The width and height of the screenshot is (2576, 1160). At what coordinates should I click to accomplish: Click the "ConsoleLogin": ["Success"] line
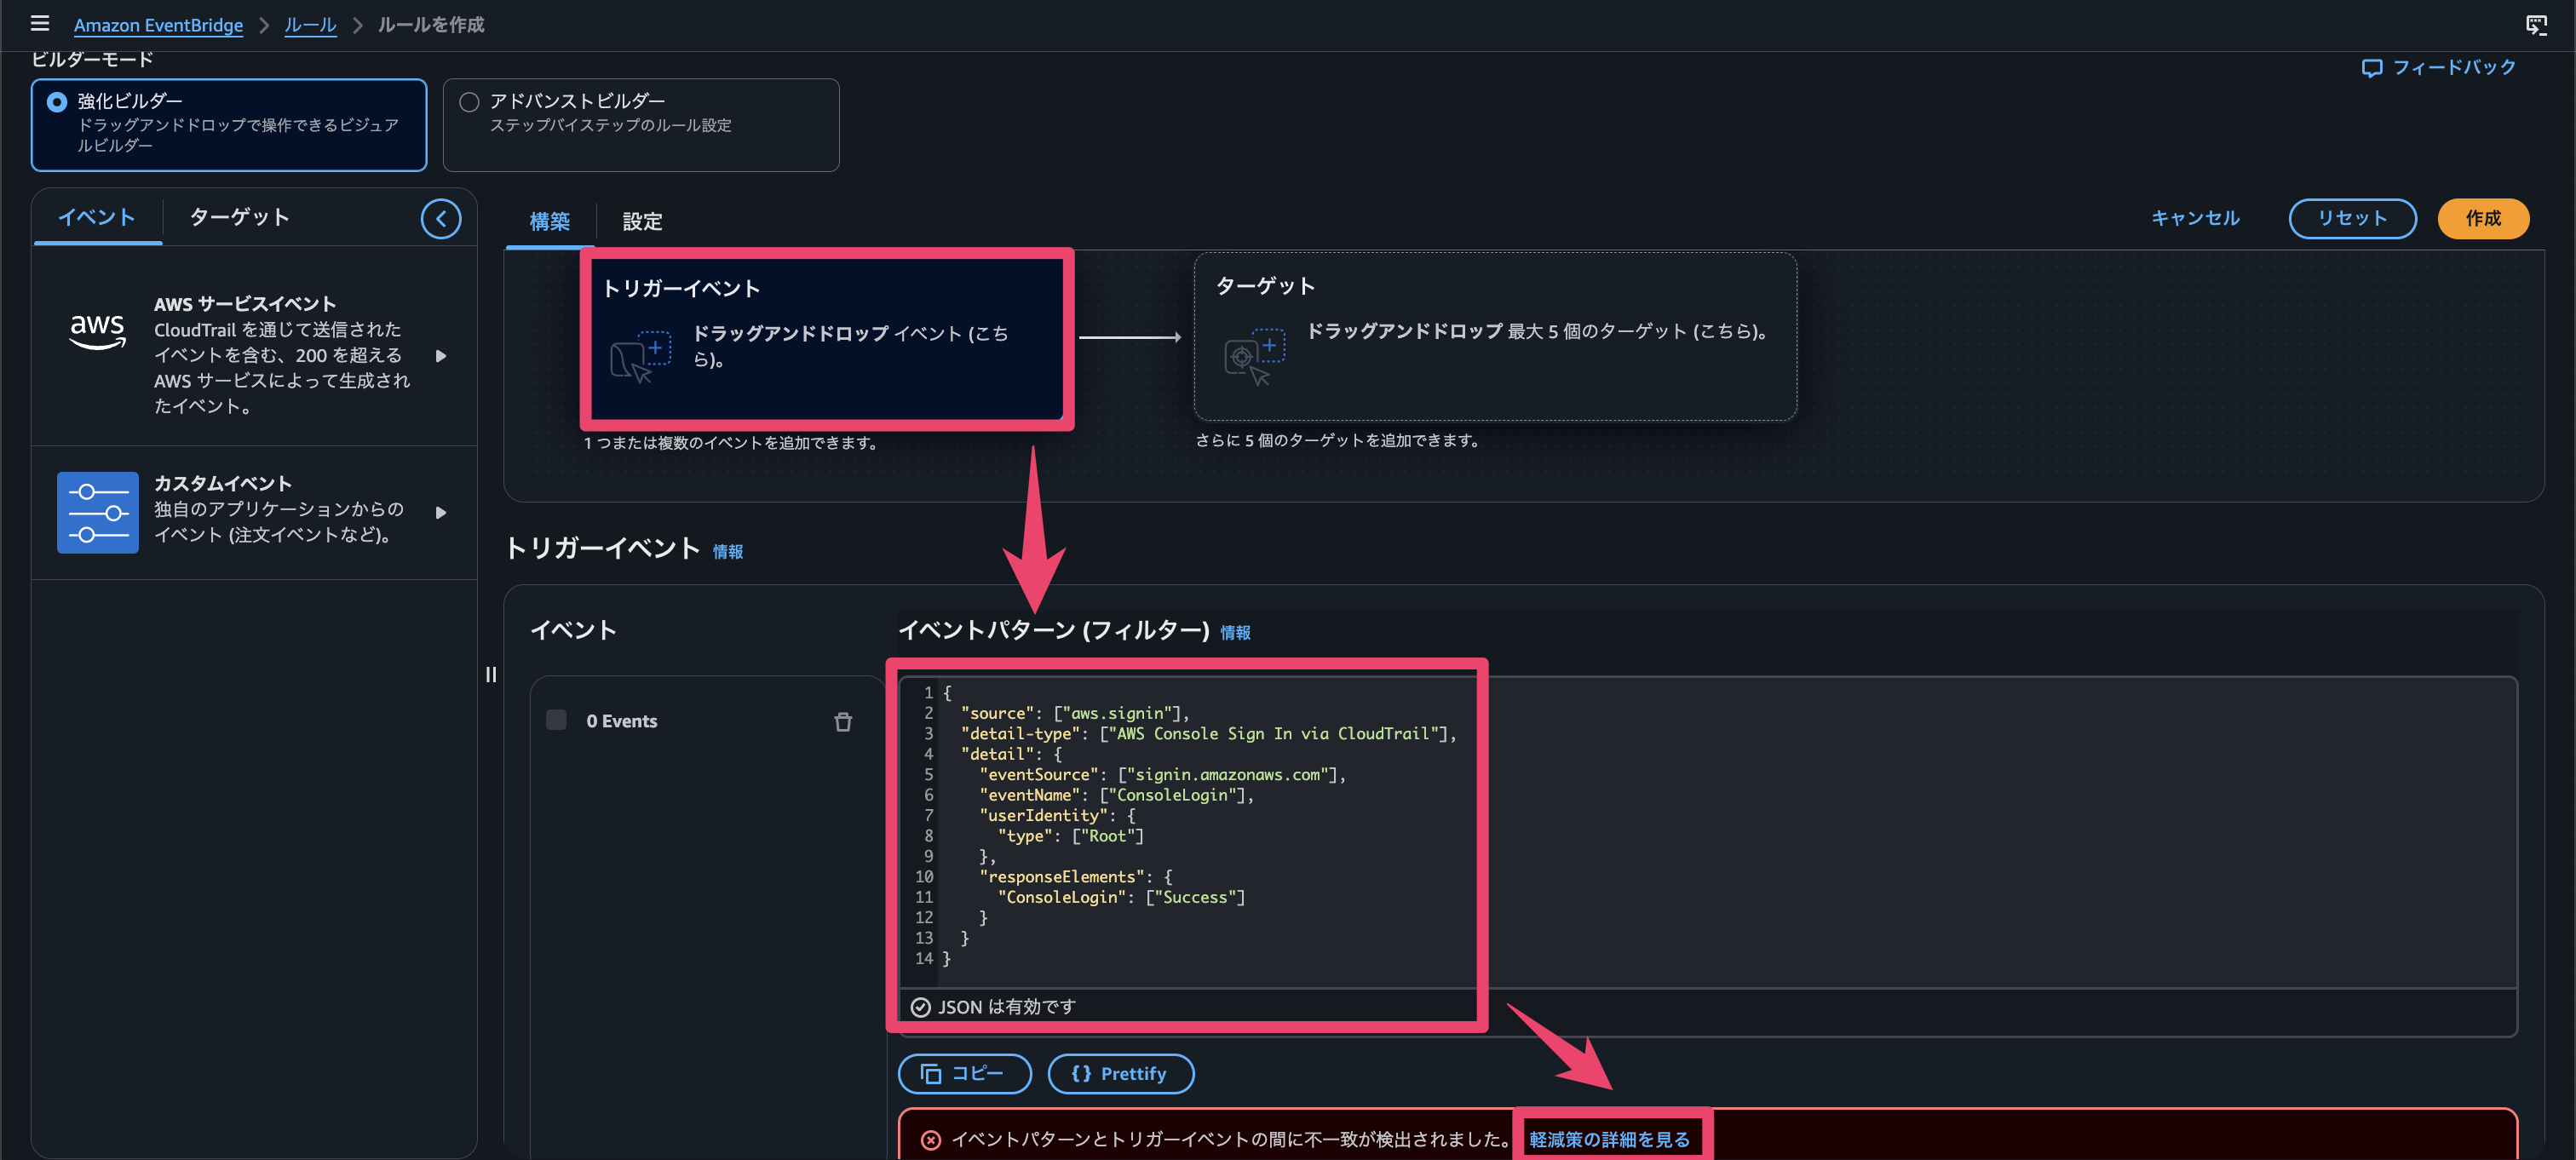[1121, 897]
